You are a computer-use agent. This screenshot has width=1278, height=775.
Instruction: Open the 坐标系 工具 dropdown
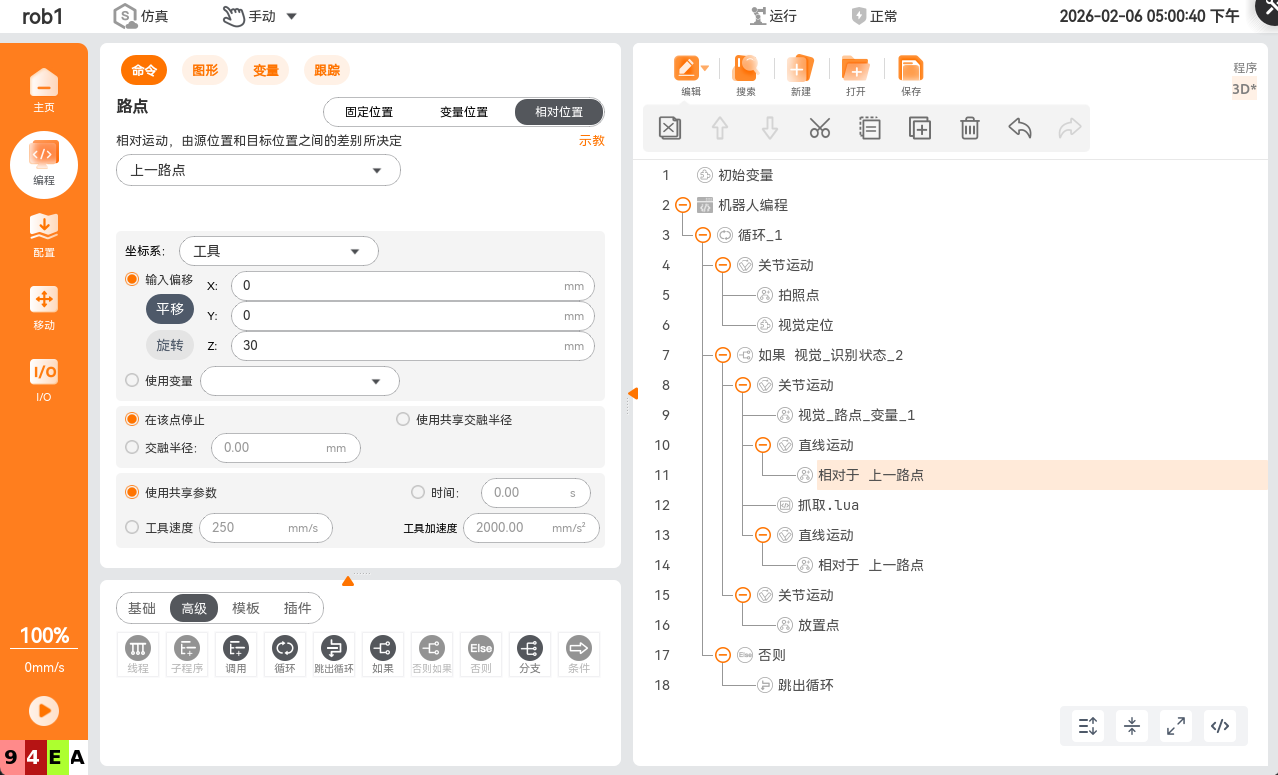pyautogui.click(x=278, y=252)
